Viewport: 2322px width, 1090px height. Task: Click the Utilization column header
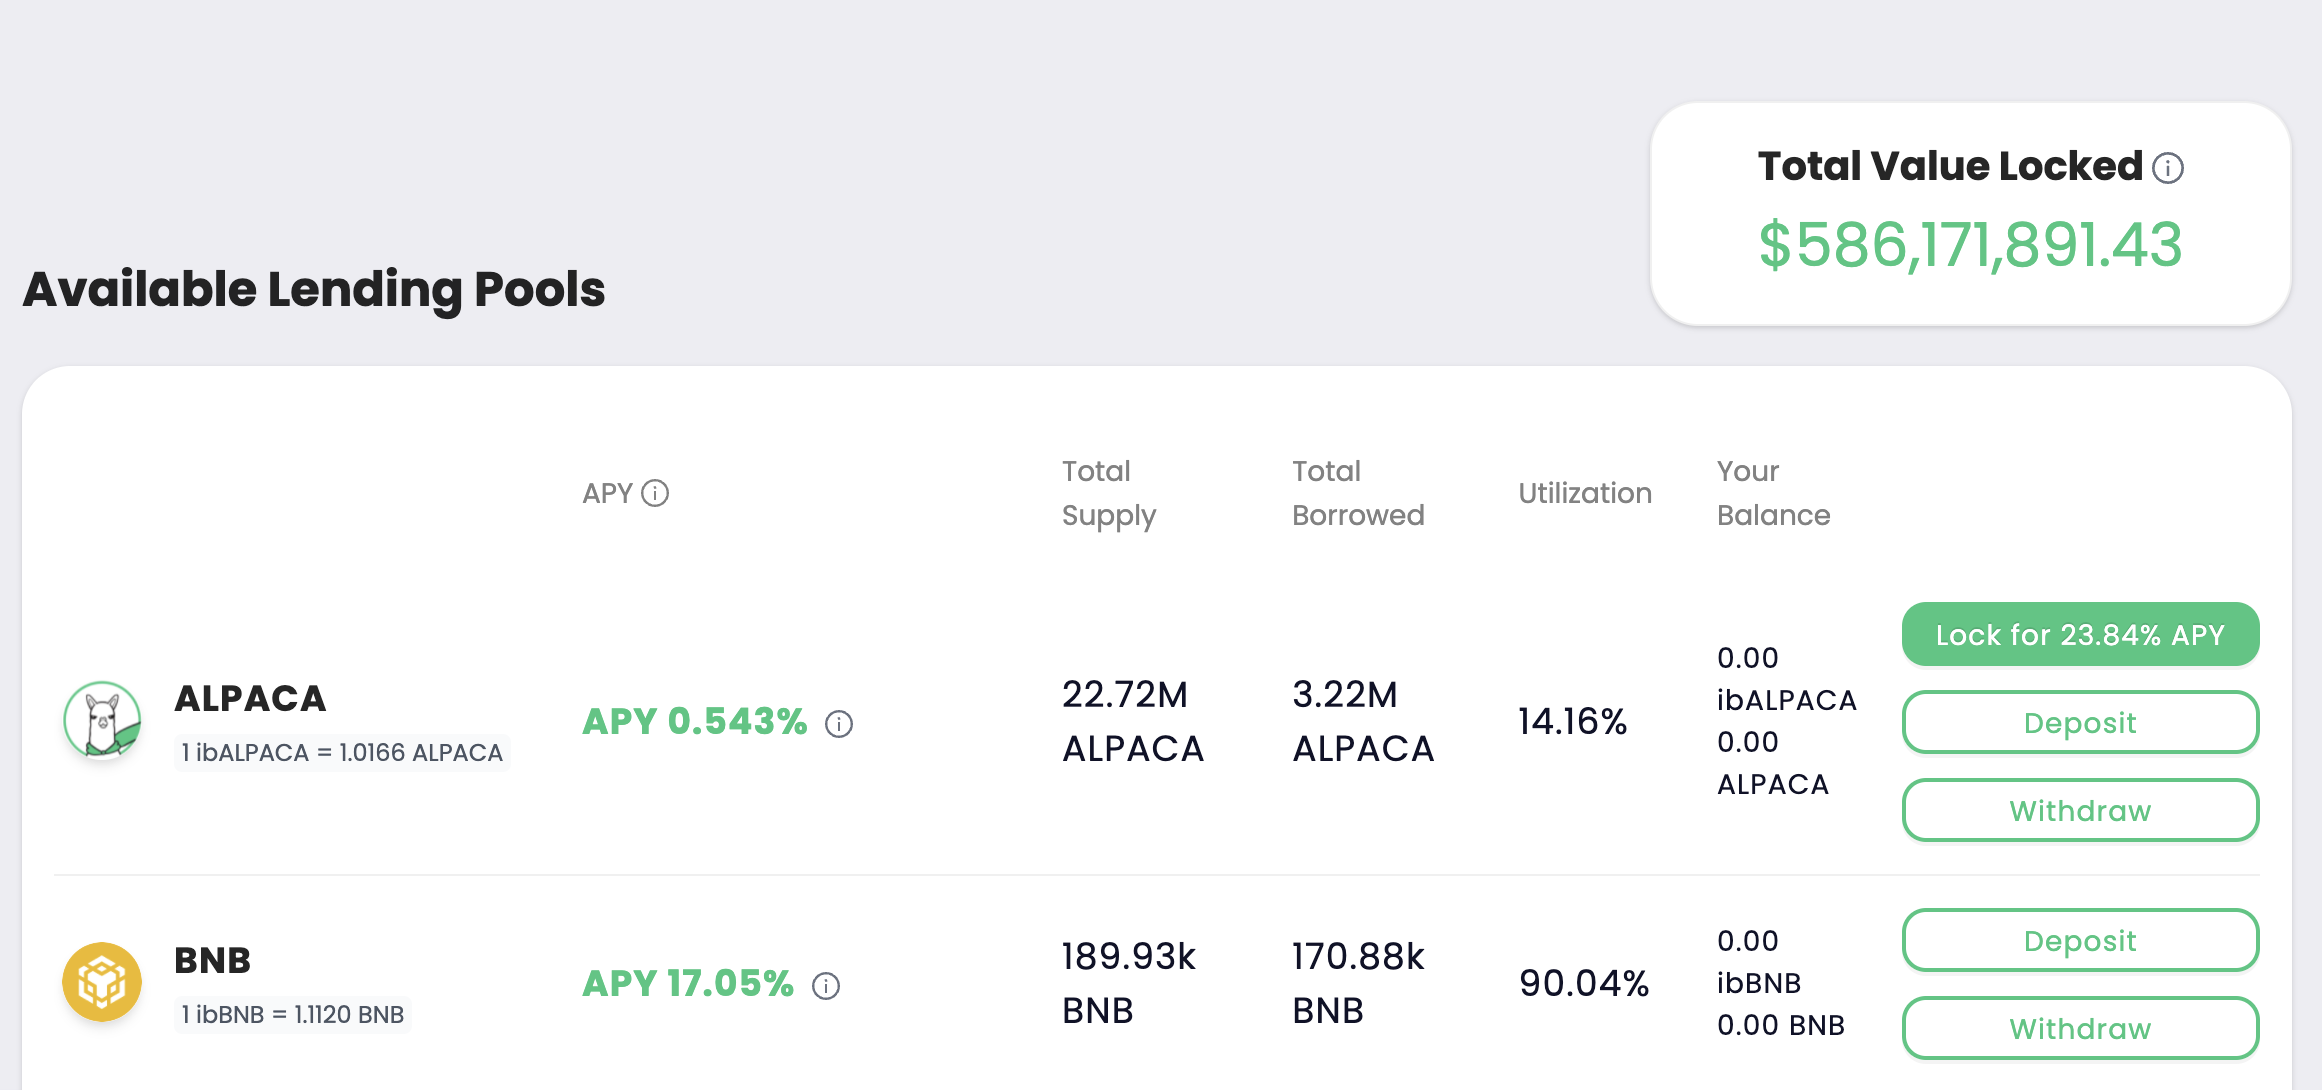coord(1585,493)
